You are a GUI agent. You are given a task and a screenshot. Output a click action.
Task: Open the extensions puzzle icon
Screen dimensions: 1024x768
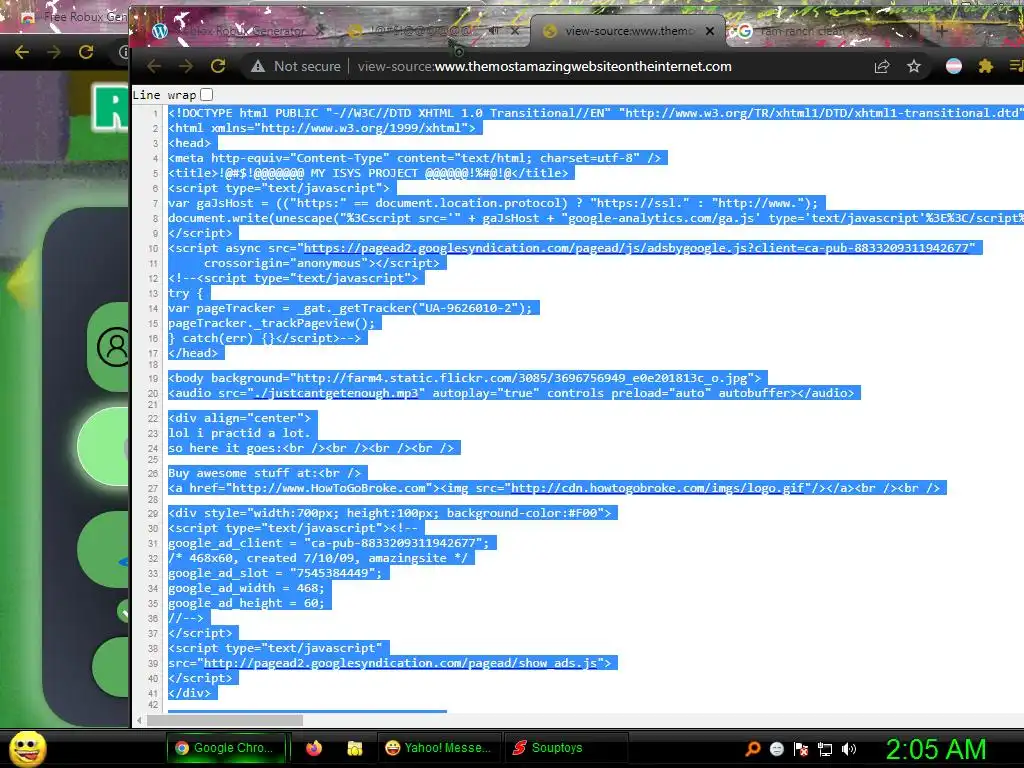coord(985,66)
